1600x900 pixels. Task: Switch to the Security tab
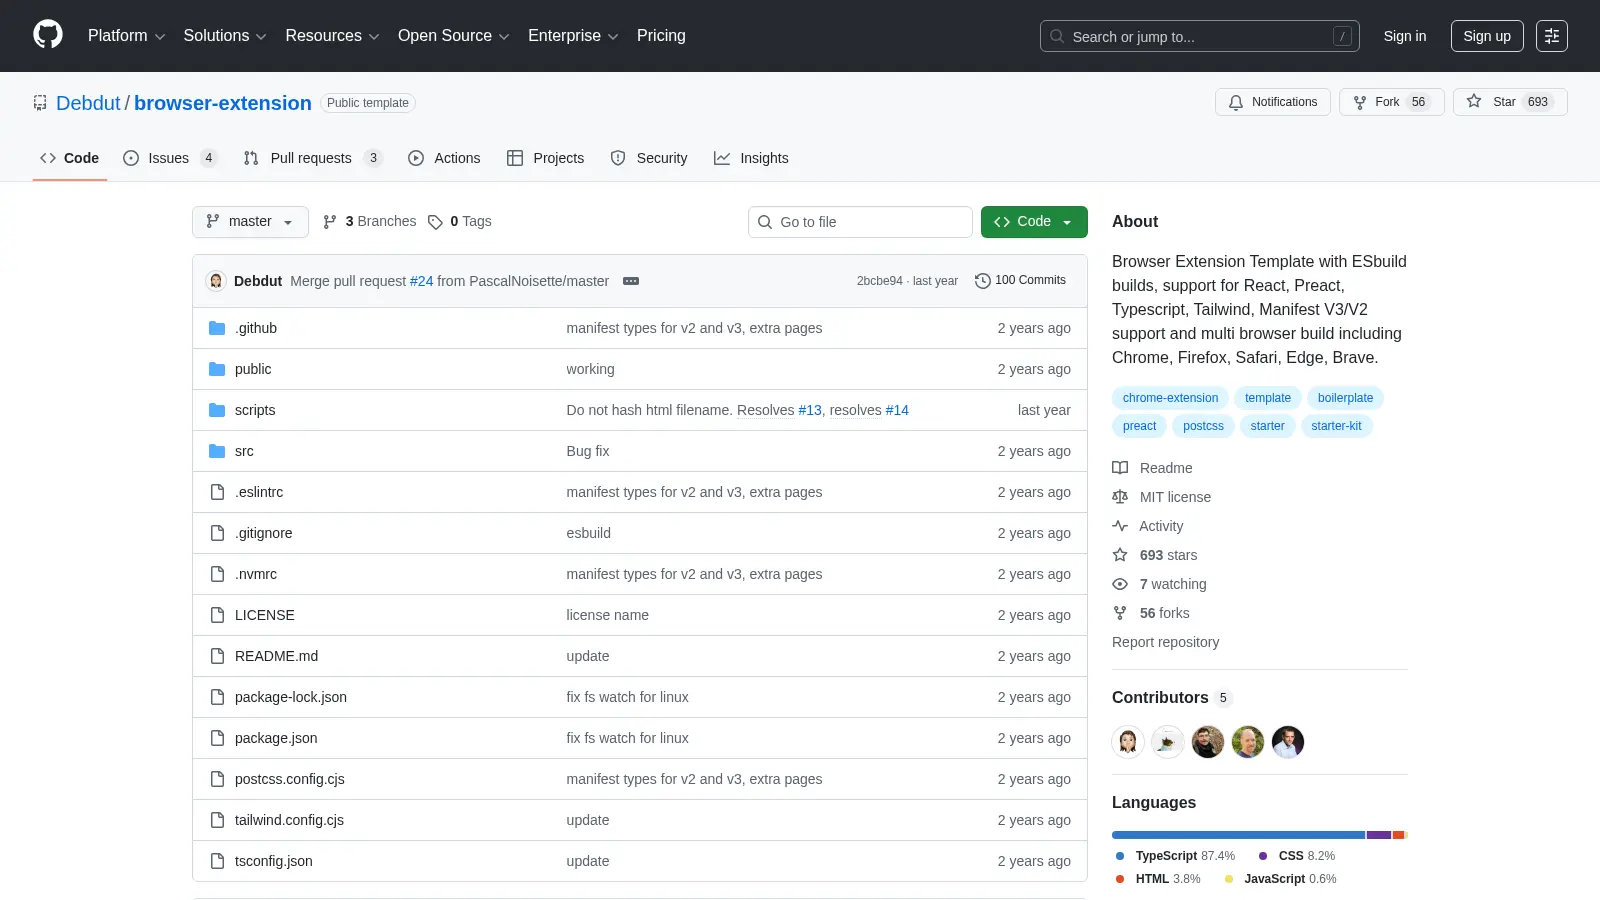tap(649, 158)
